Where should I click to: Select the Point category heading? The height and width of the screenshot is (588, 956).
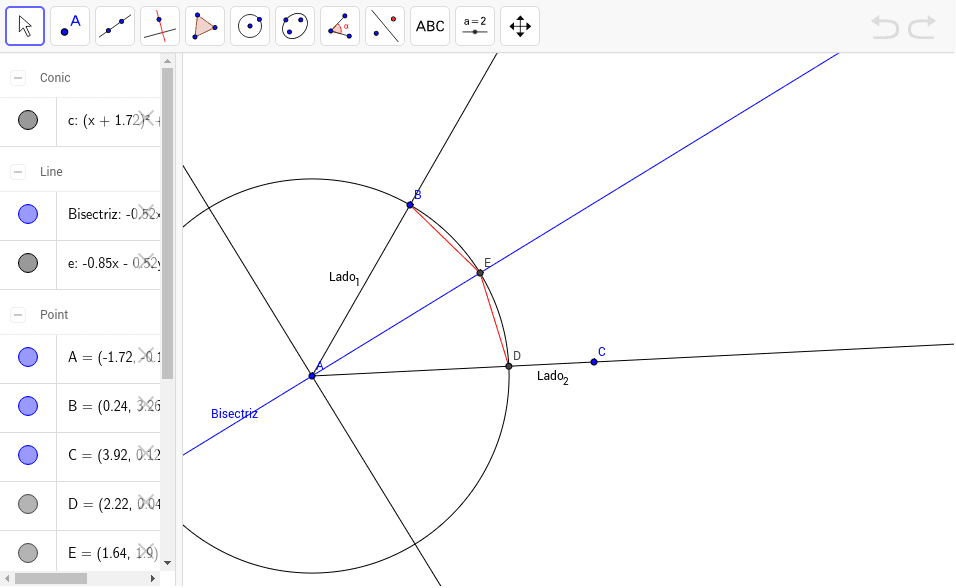click(54, 314)
